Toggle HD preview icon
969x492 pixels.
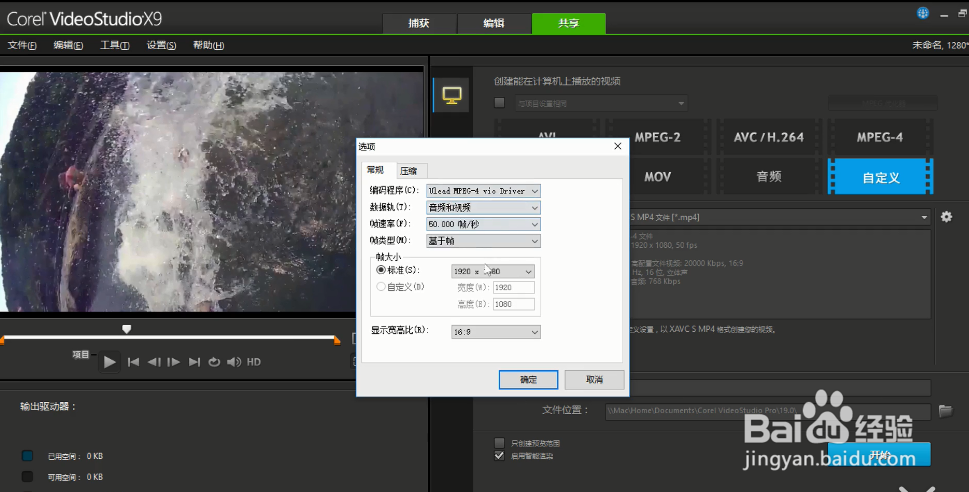[x=253, y=362]
